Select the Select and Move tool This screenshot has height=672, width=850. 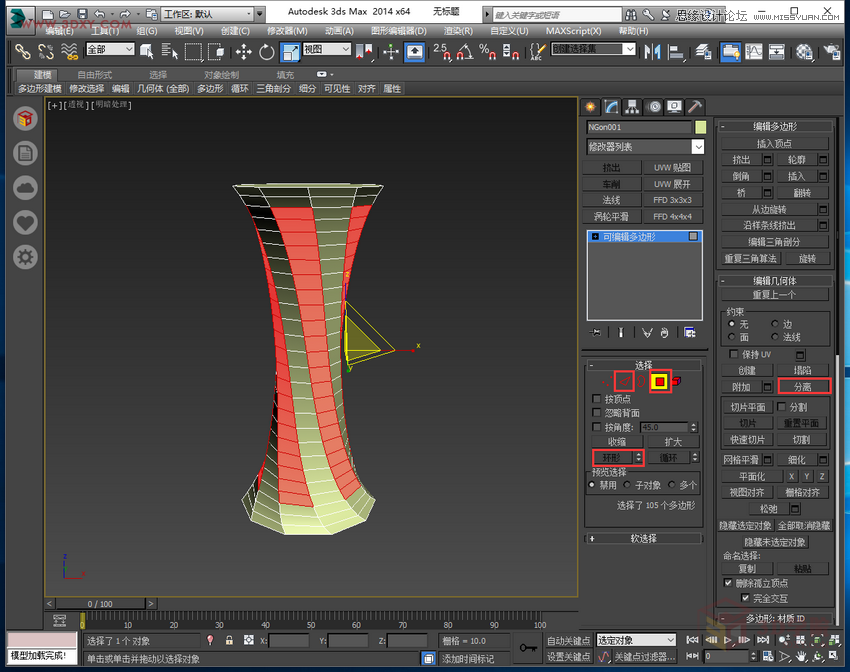(246, 51)
